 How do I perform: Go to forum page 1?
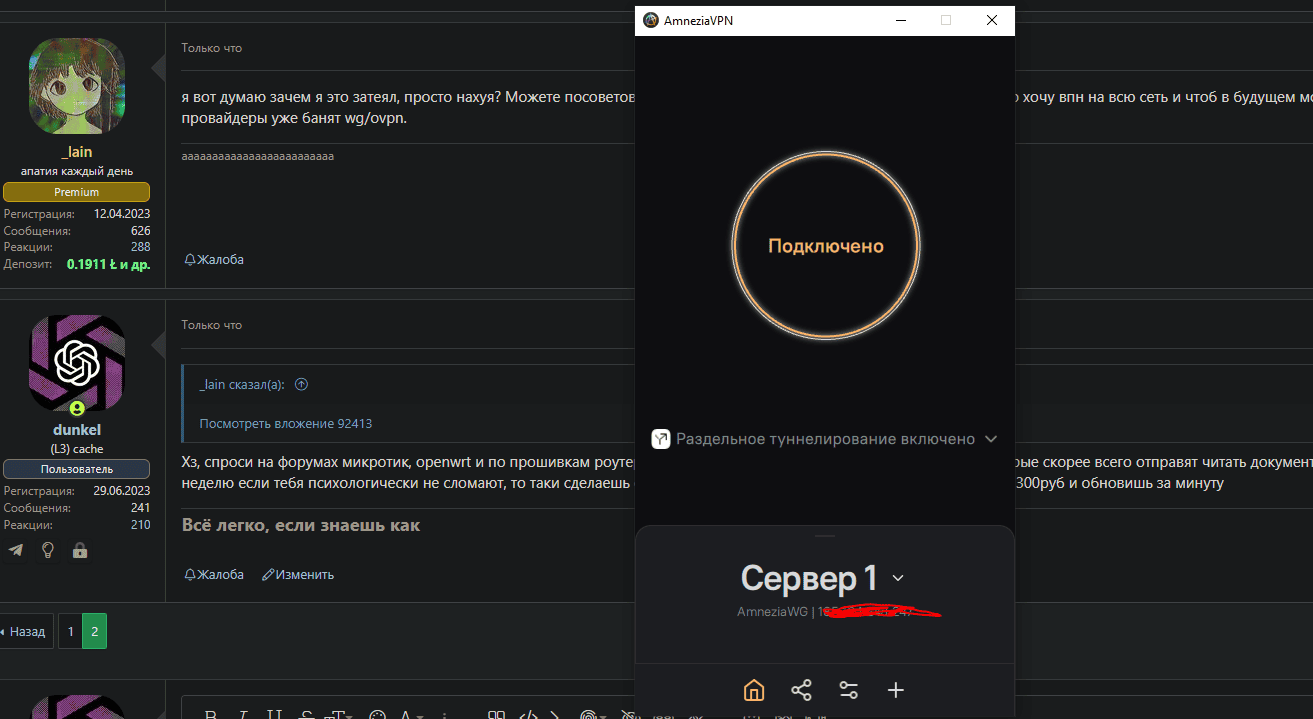[70, 631]
